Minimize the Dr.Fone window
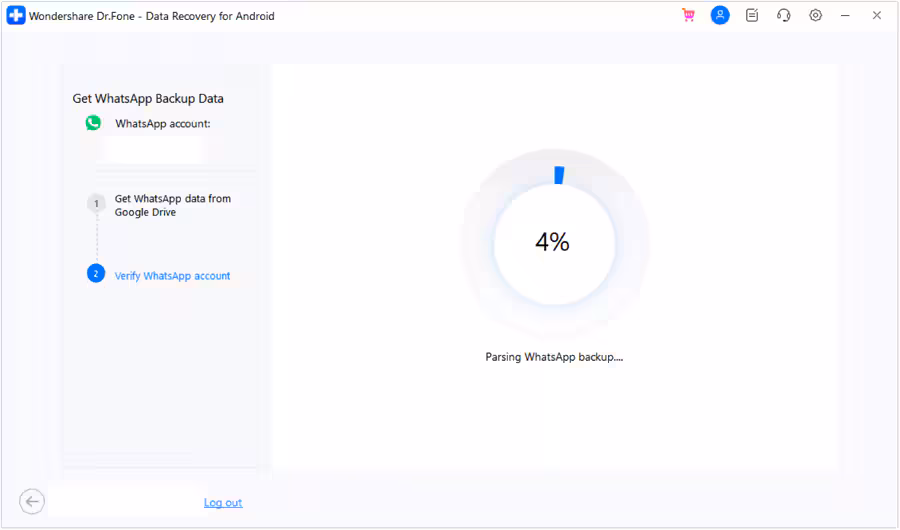Screen dimensions: 900x530 click(x=846, y=16)
